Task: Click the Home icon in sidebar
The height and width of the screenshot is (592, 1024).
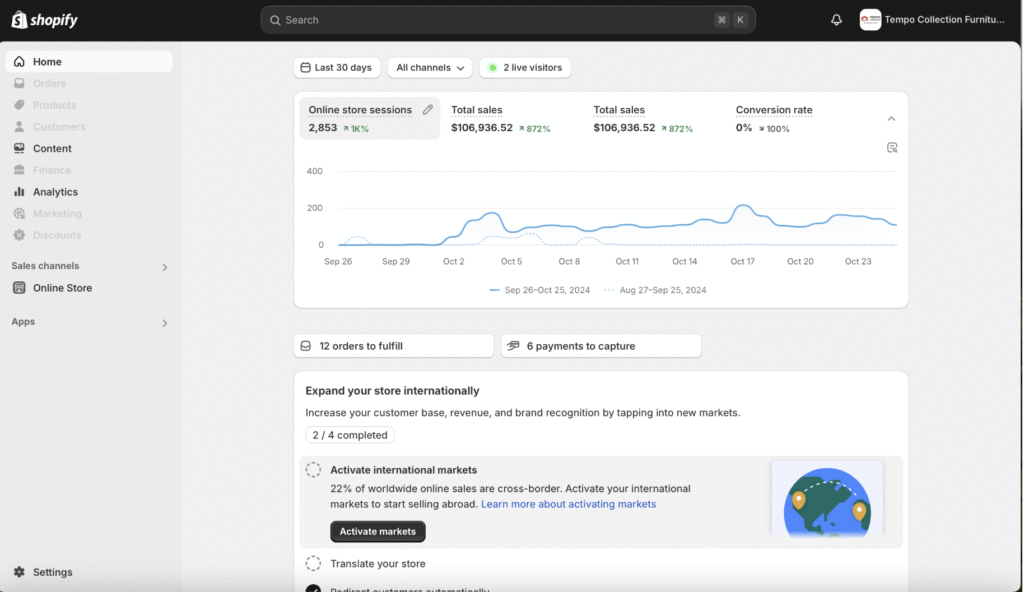Action: [19, 61]
